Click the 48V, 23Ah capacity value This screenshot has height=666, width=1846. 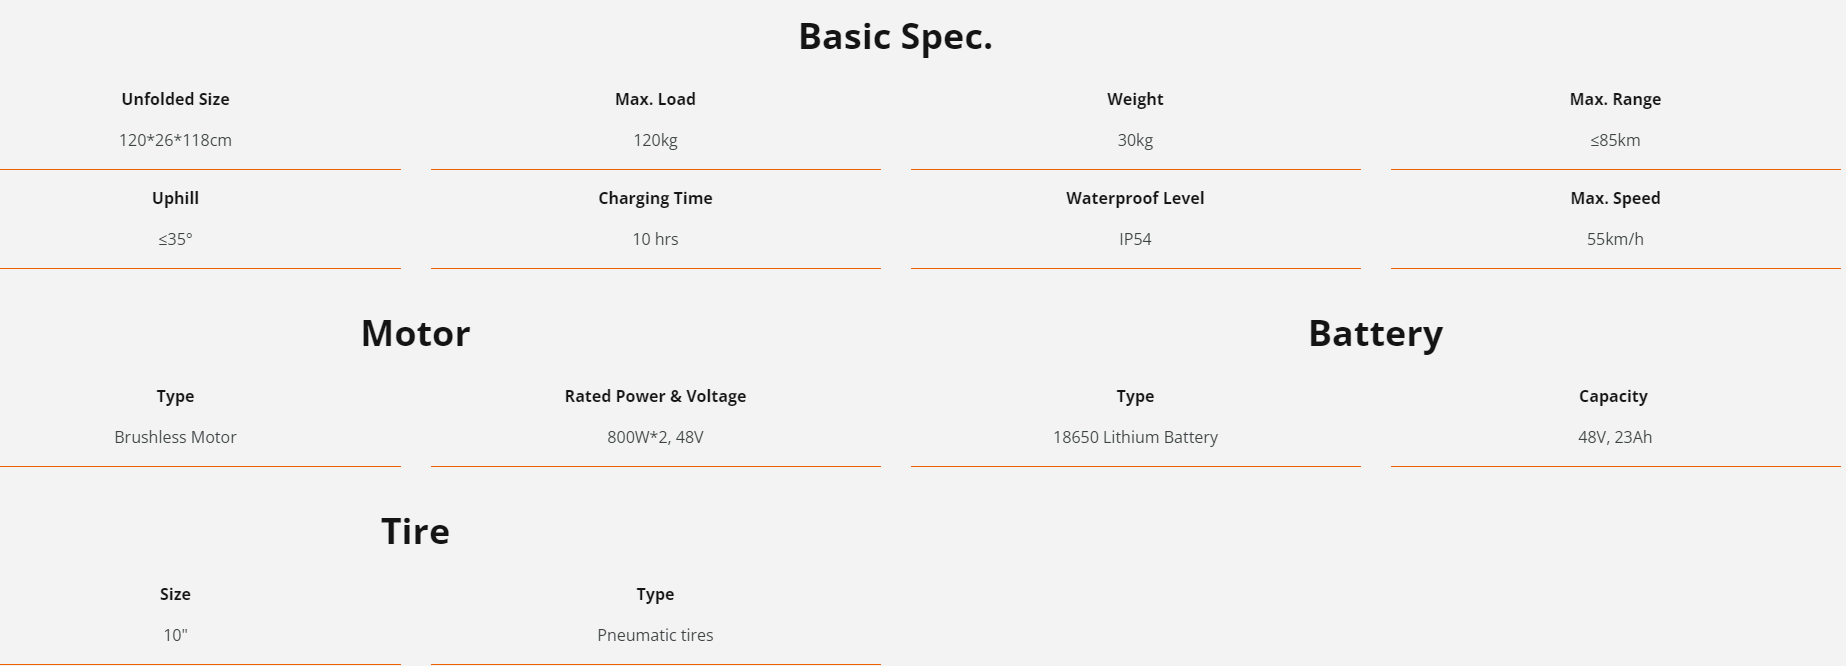[1615, 437]
